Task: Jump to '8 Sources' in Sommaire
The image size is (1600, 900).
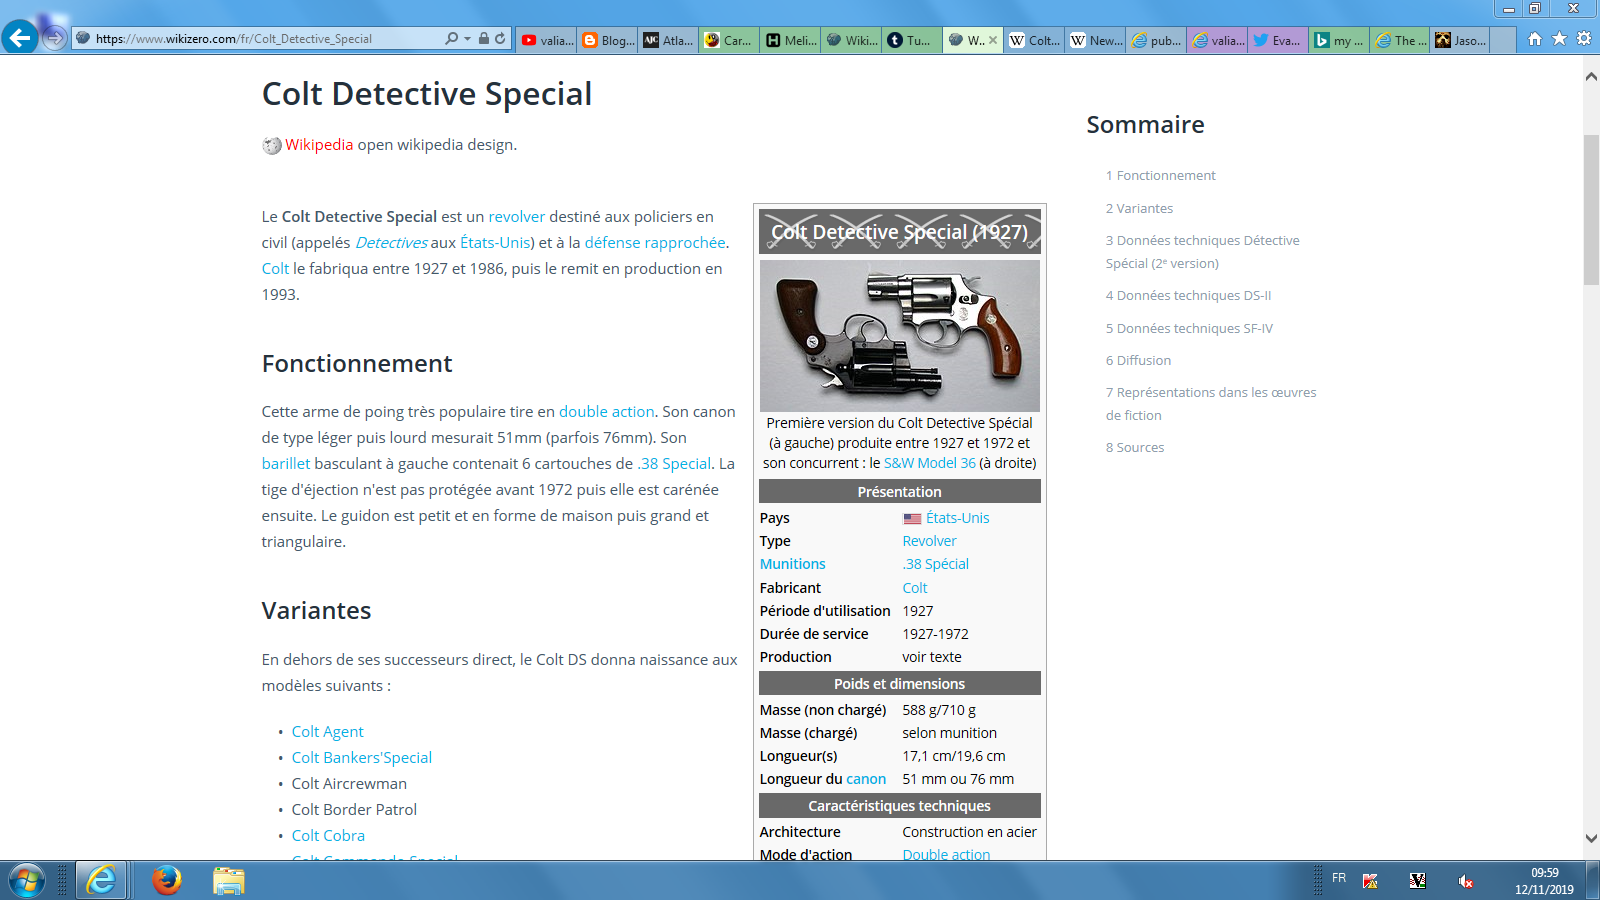Action: (1135, 447)
